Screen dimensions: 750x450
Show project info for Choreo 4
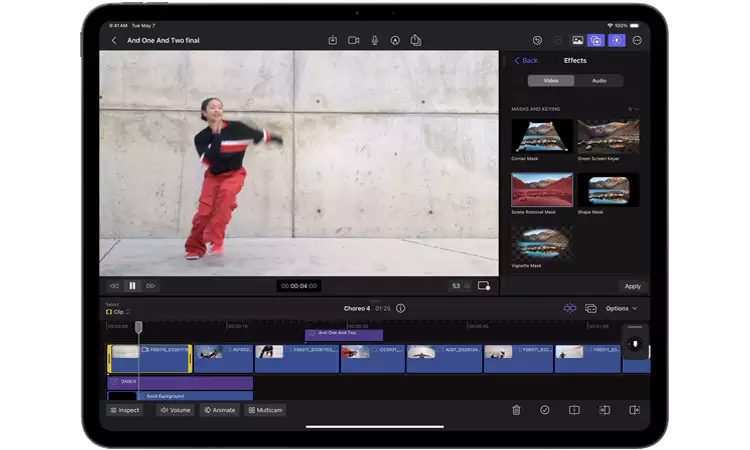[400, 308]
